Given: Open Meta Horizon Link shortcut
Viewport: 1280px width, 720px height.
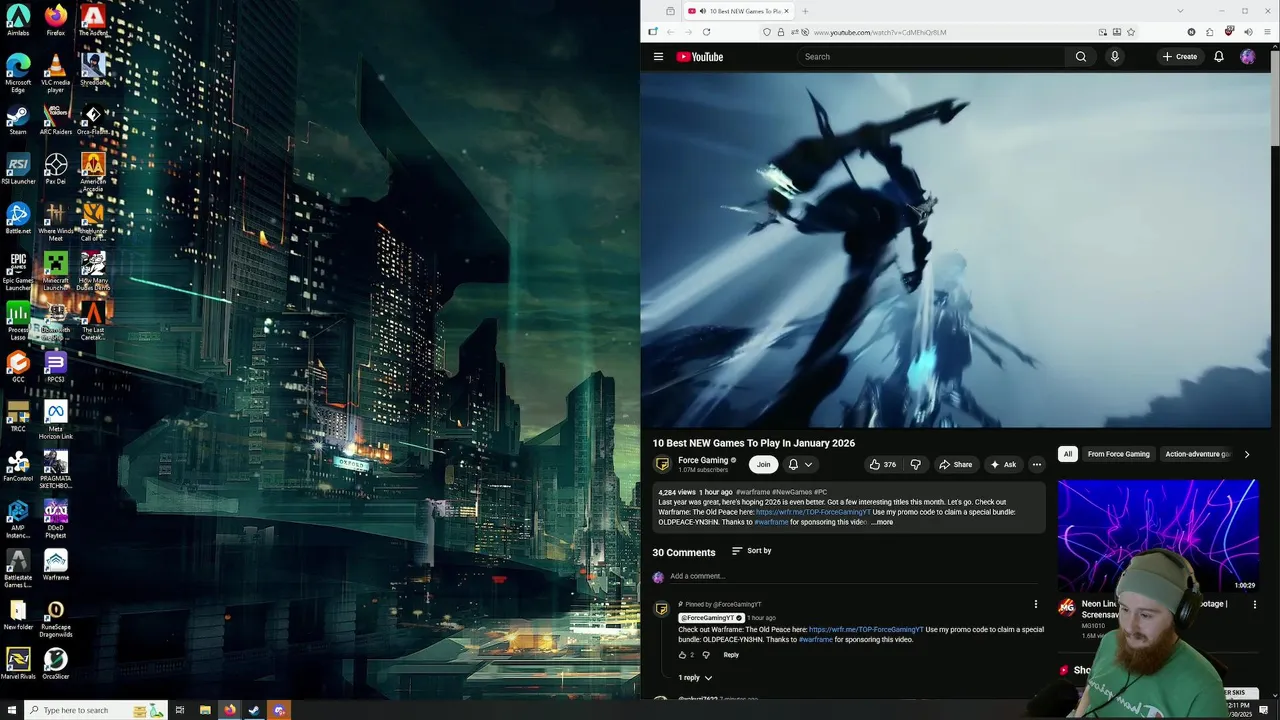Looking at the screenshot, I should point(56,420).
